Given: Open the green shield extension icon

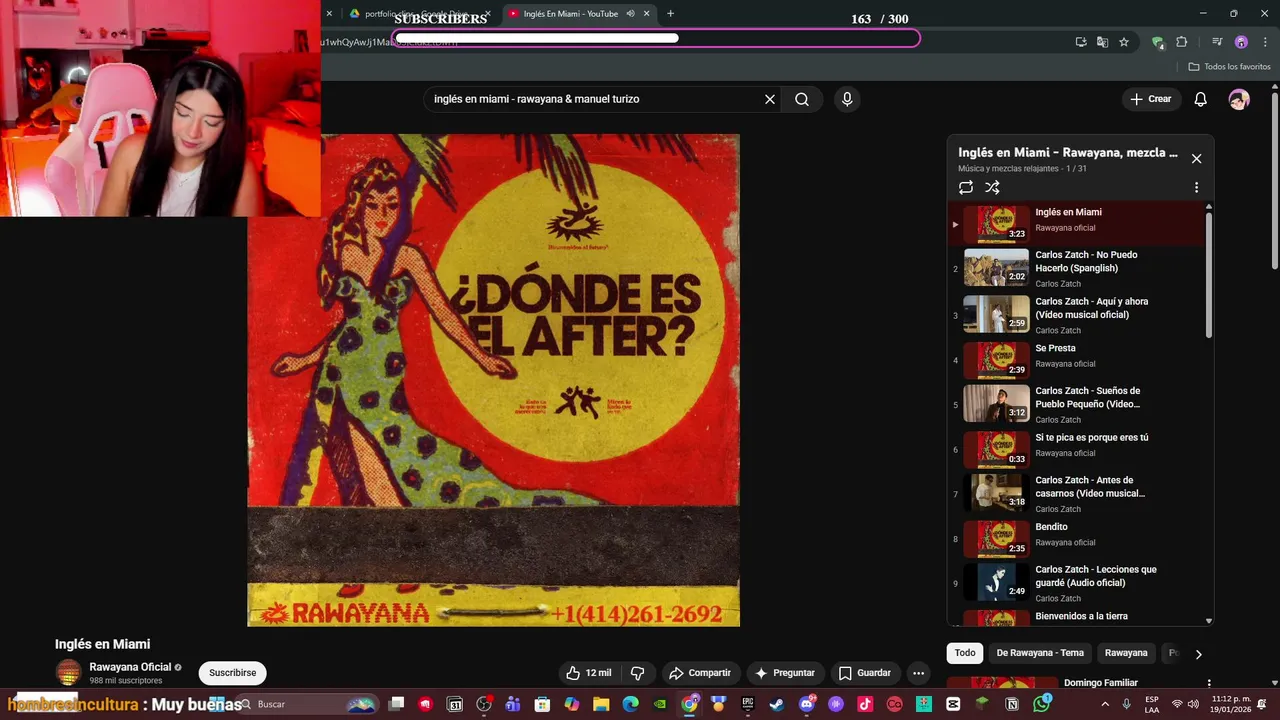Looking at the screenshot, I should [x=1158, y=42].
